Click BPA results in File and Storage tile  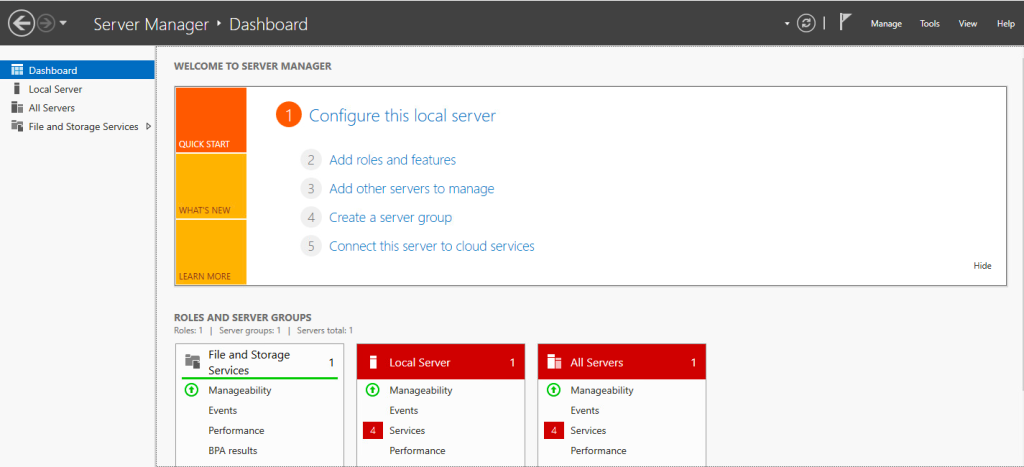click(x=232, y=451)
